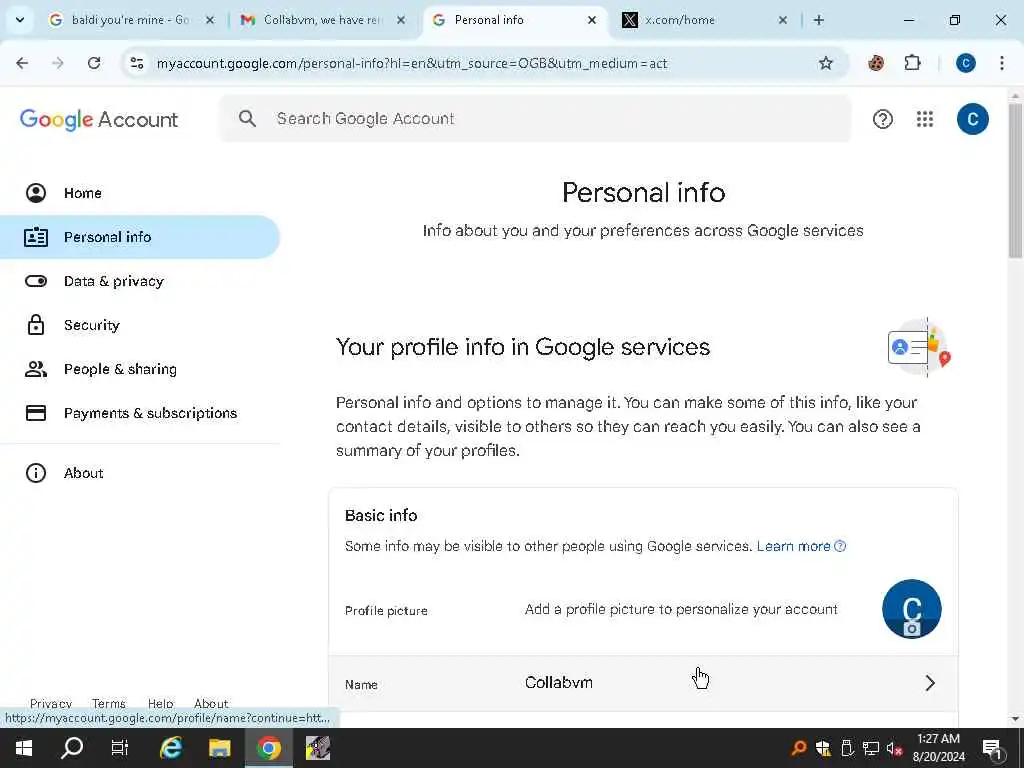Viewport: 1024px width, 768px height.
Task: Click the browser back arrow
Action: point(22,63)
